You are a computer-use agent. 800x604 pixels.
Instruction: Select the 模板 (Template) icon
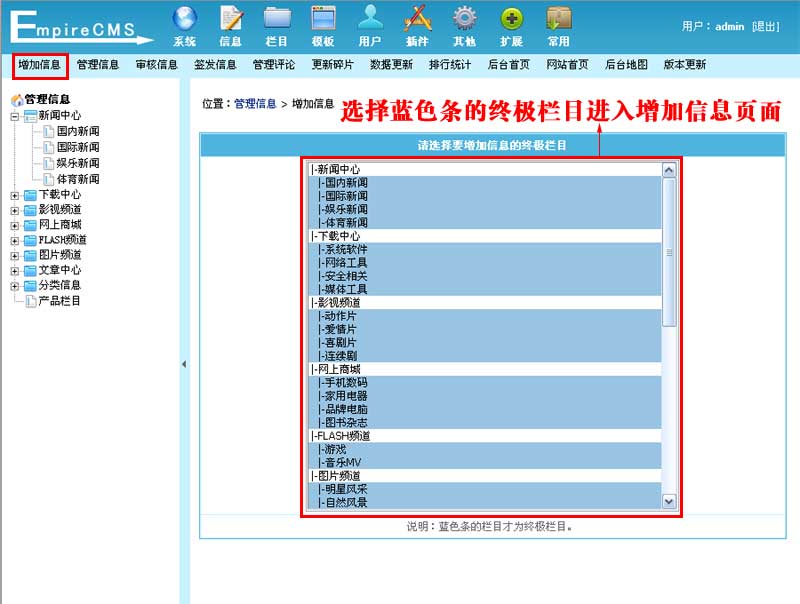(323, 25)
